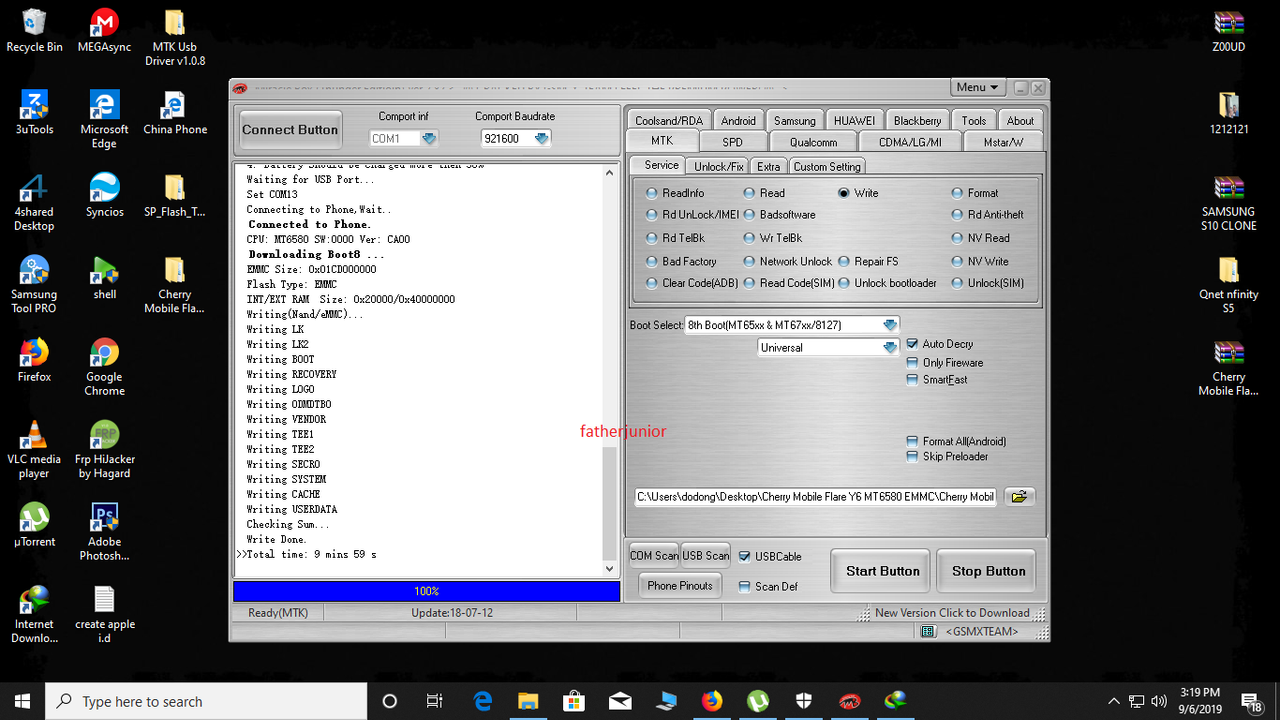Browse for firmware file folder icon
This screenshot has height=720, width=1280.
coord(1019,497)
